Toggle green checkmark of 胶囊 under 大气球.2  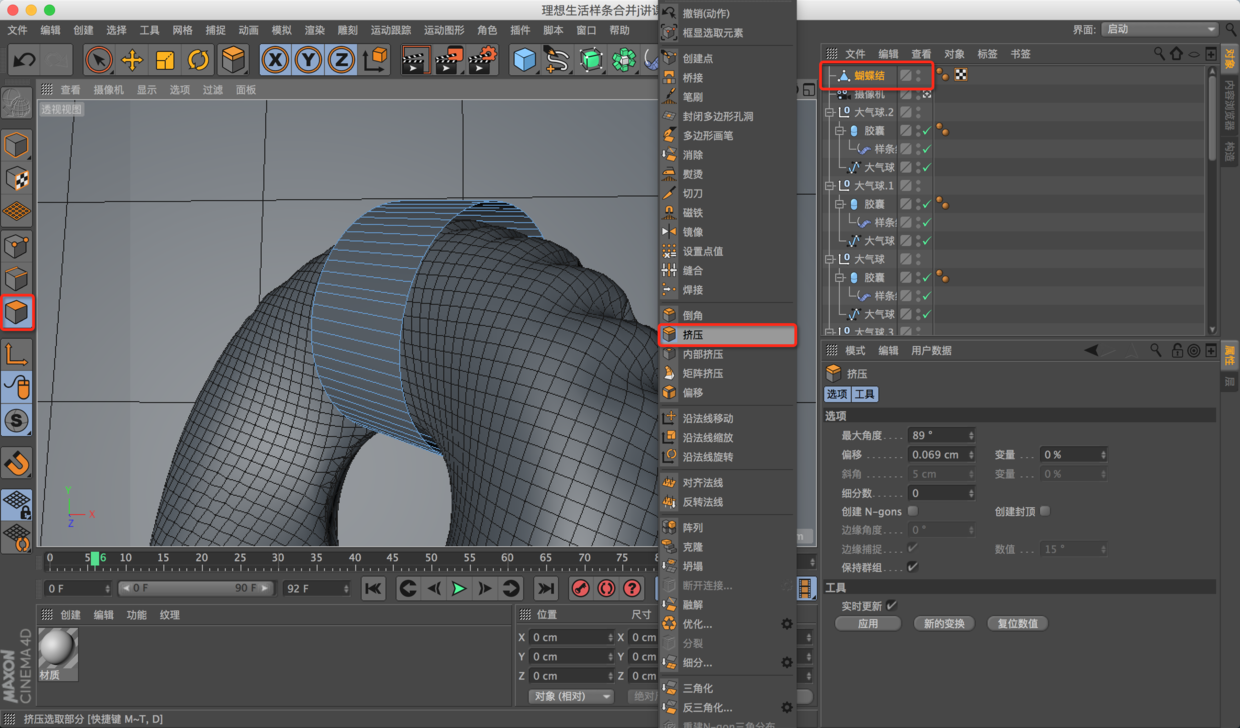(927, 131)
